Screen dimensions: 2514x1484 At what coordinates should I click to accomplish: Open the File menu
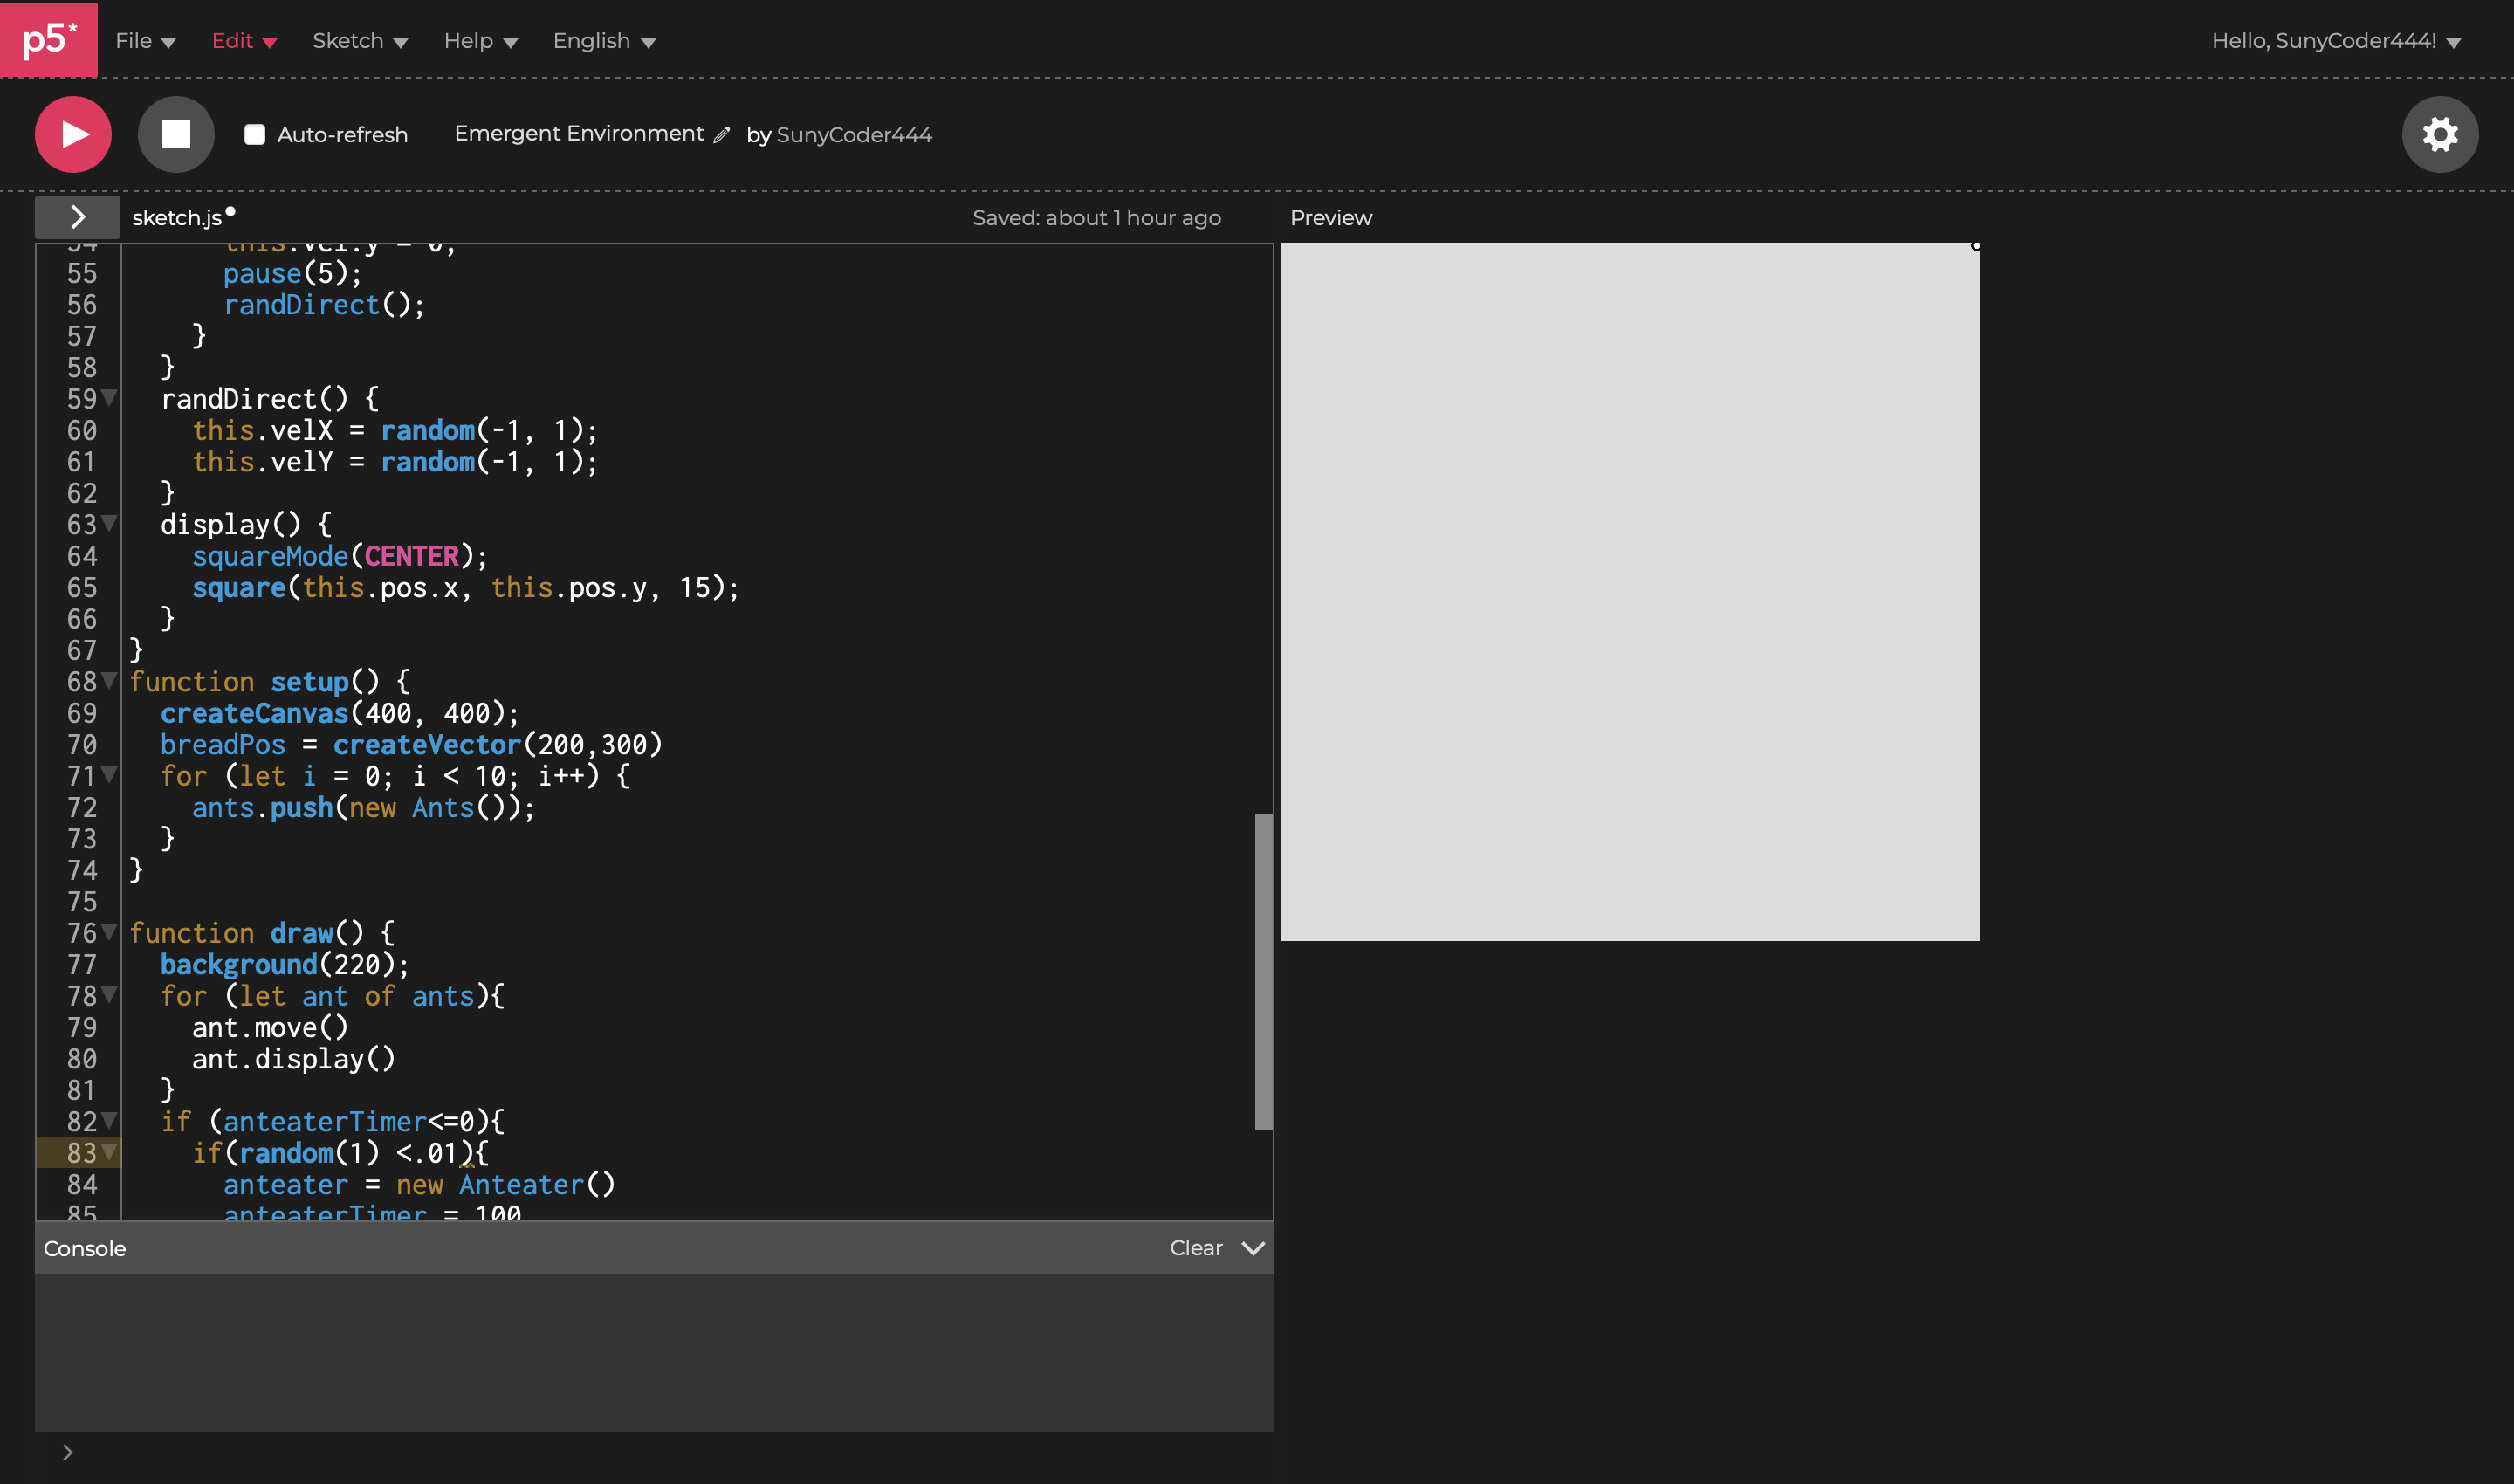click(x=145, y=41)
